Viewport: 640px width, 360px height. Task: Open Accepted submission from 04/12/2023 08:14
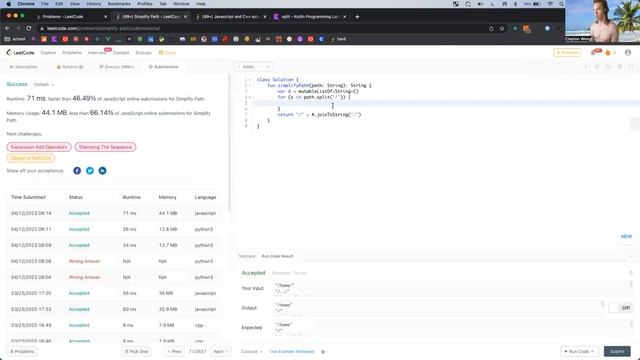(79, 213)
